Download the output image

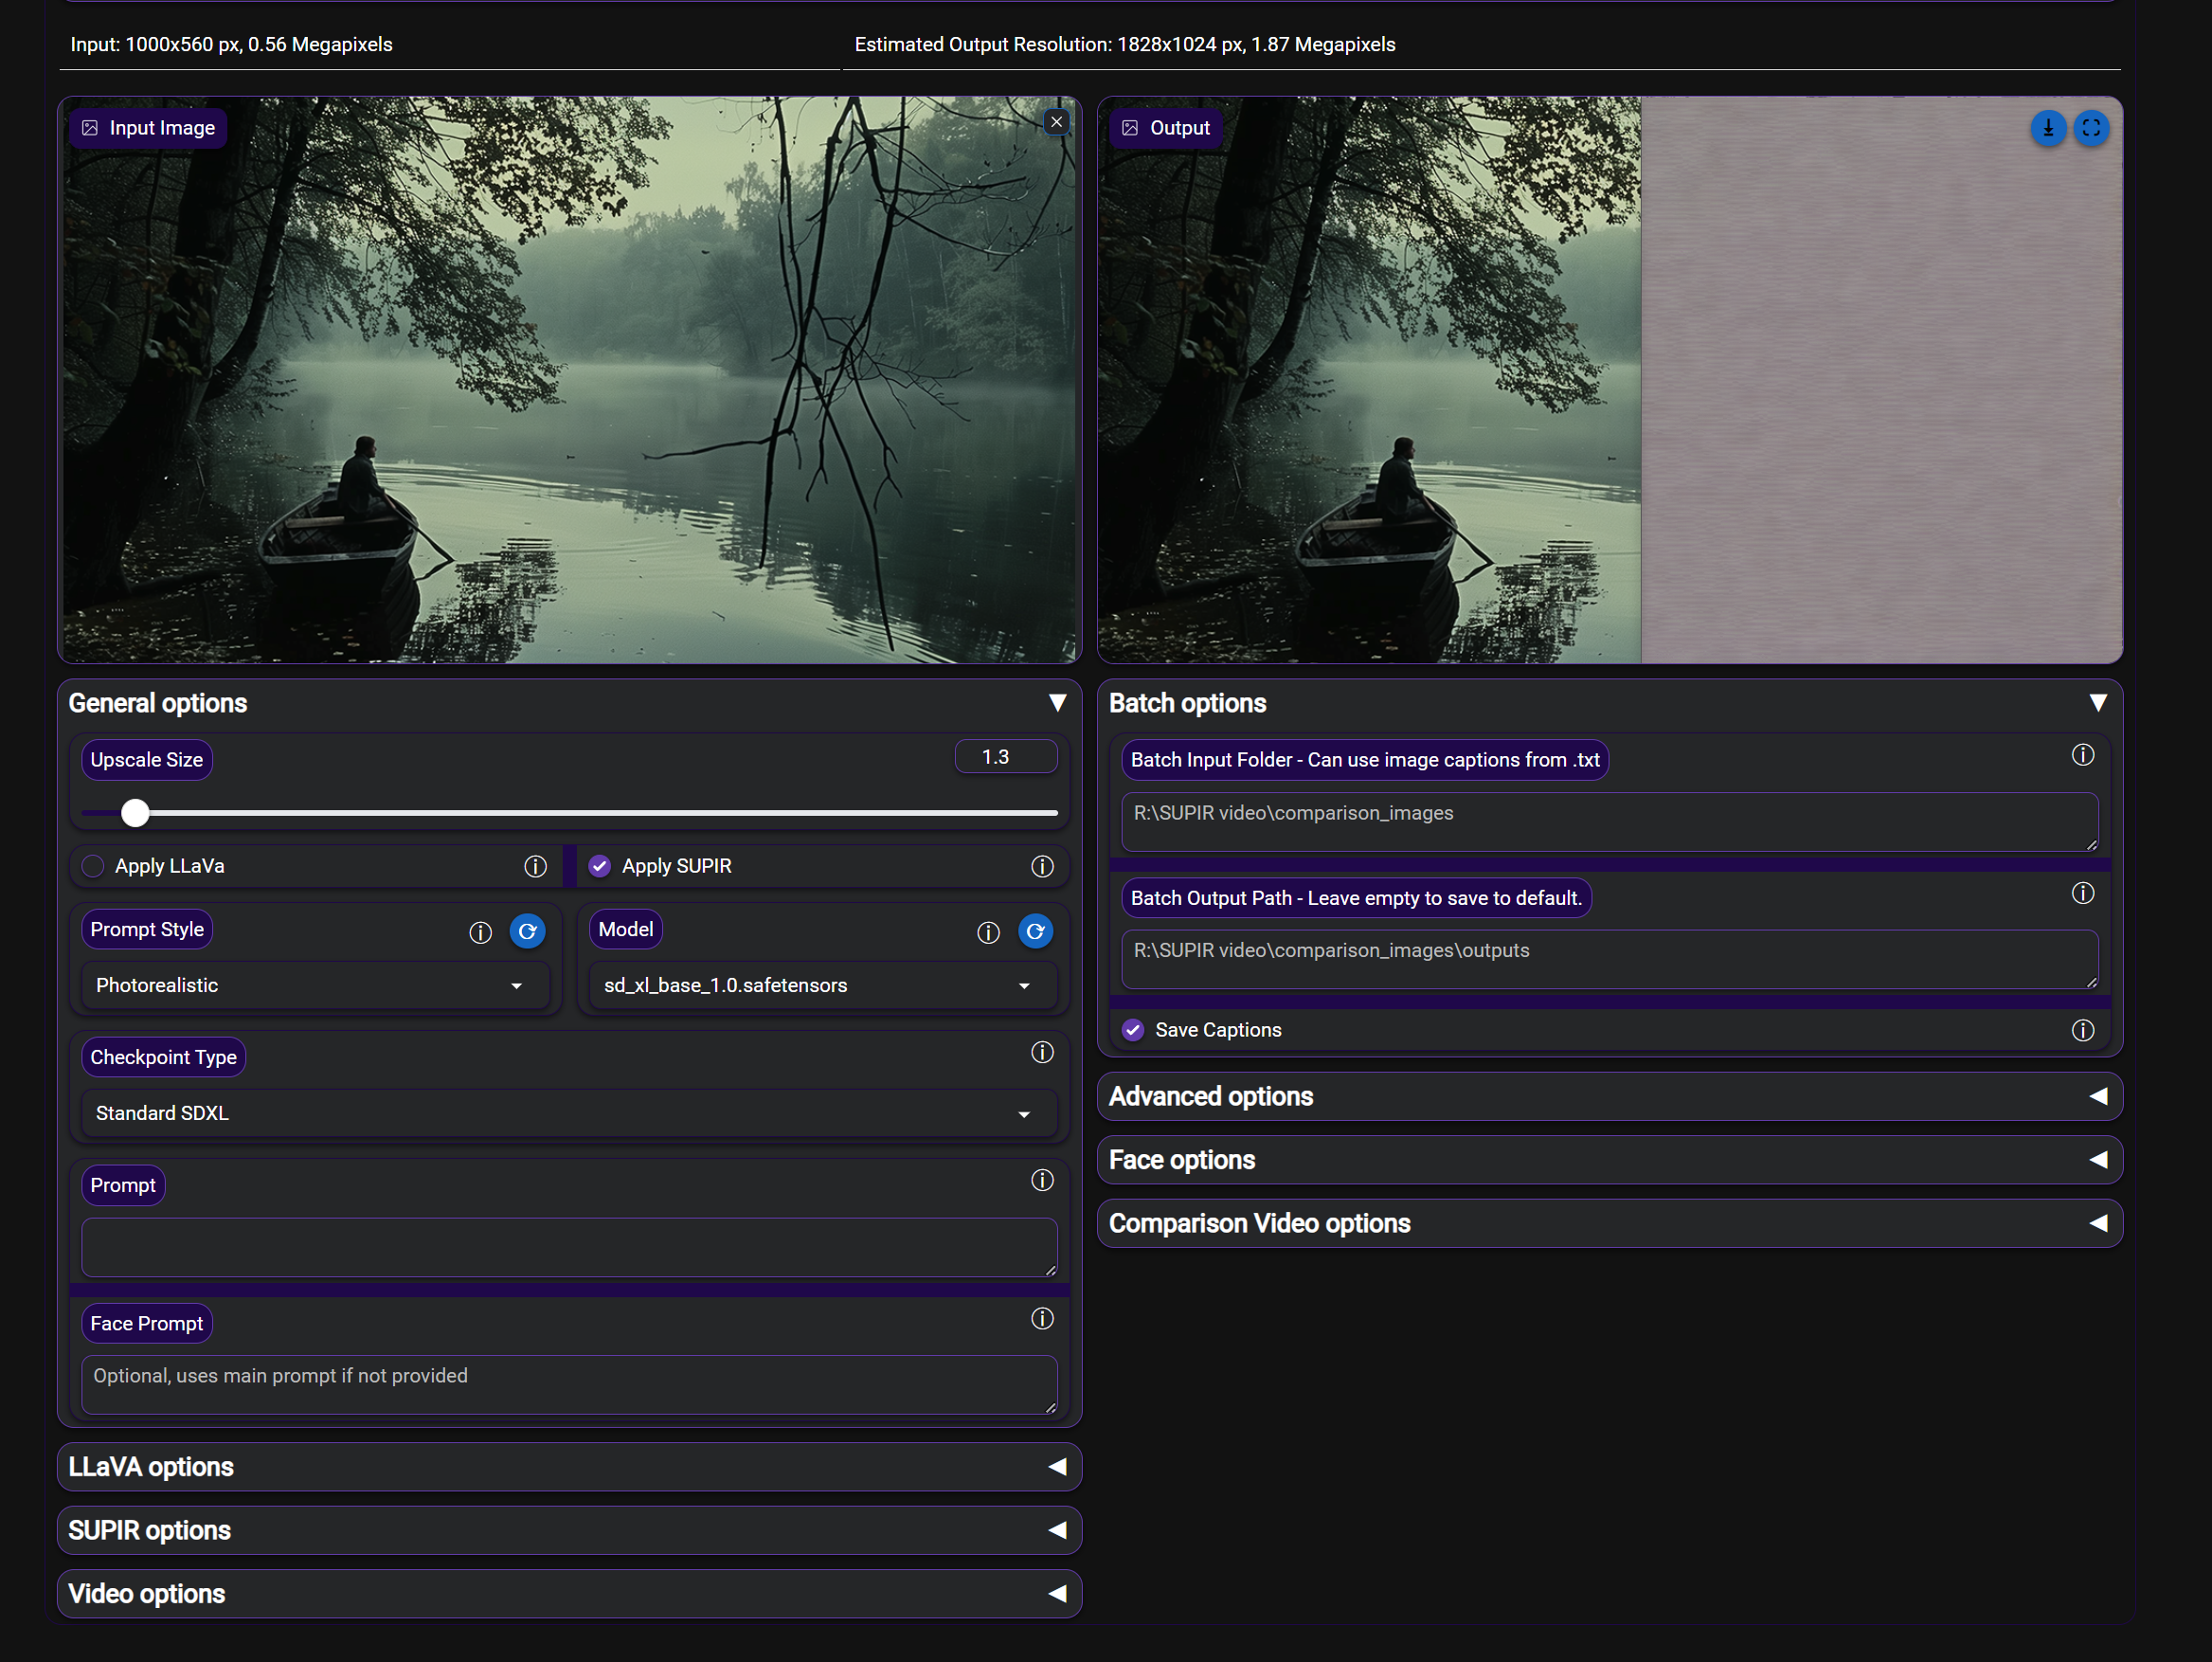click(2047, 128)
